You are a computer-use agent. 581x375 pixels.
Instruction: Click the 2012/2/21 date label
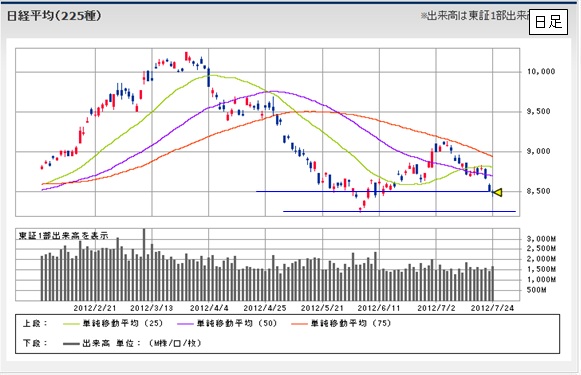95,308
